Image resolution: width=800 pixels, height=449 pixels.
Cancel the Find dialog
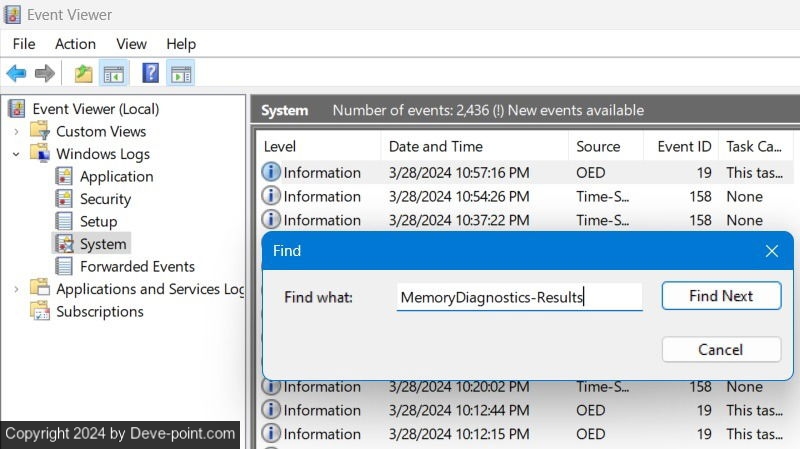click(x=721, y=350)
